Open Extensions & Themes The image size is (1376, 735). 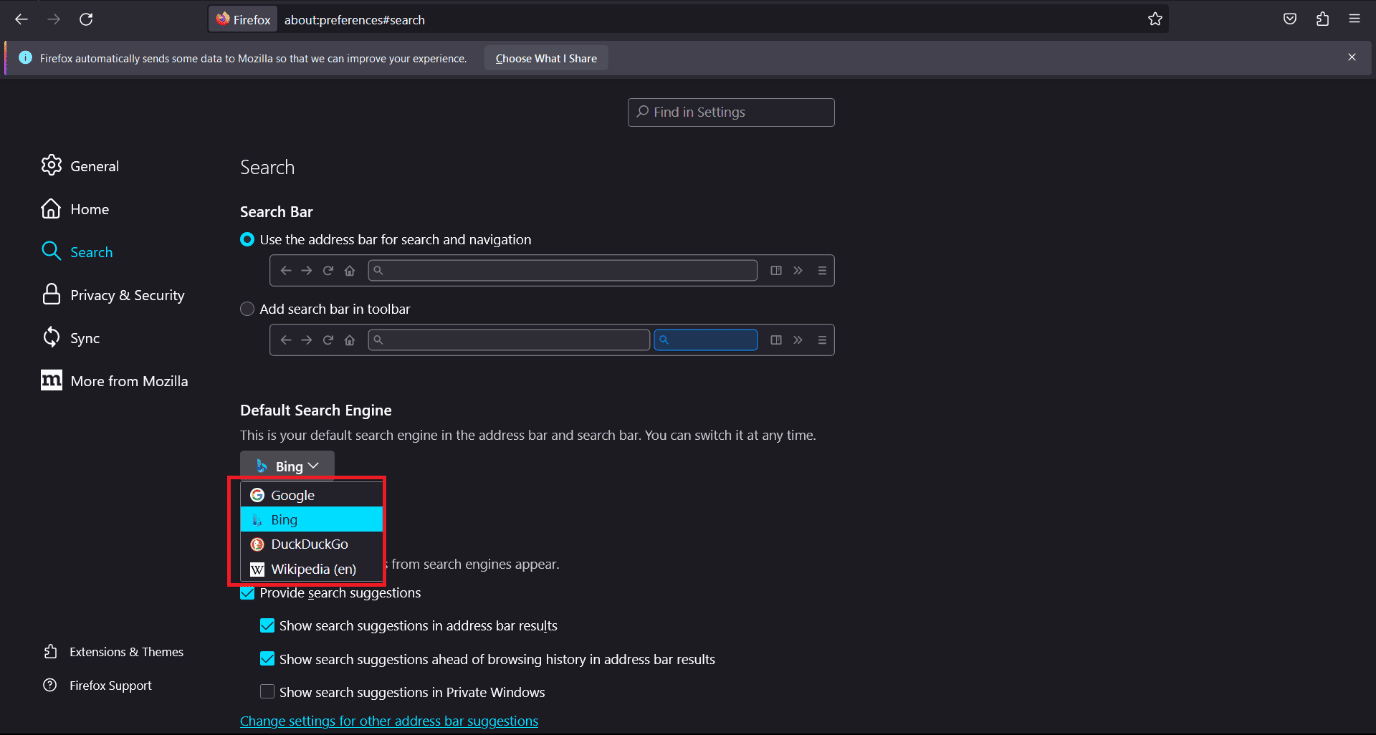coord(114,652)
